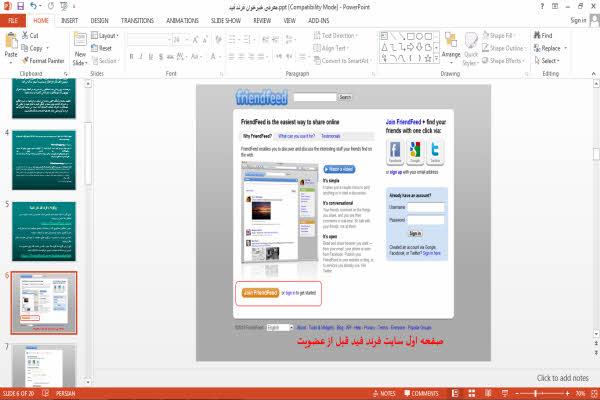
Task: Toggle the Notes pane in status bar
Action: click(x=384, y=393)
